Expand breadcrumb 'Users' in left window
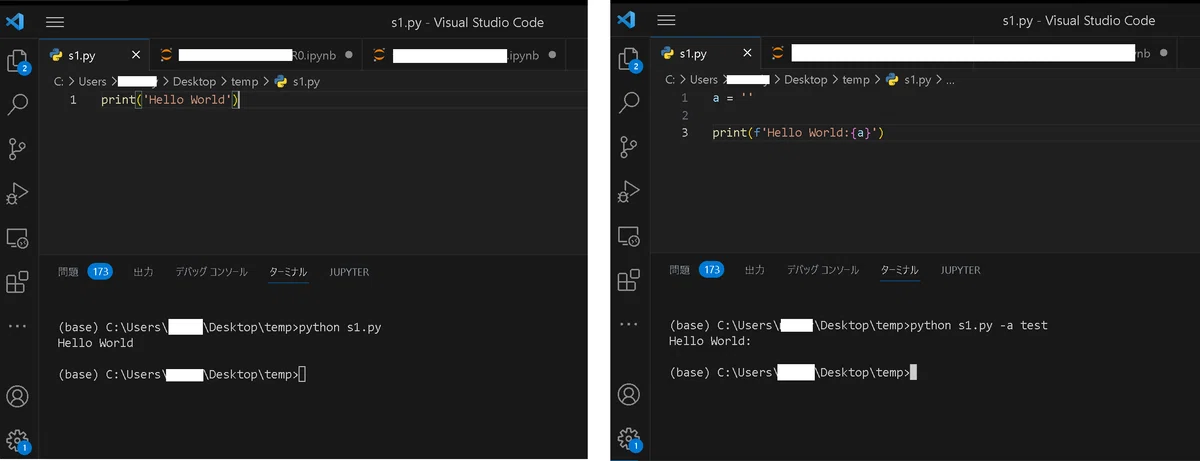Screen dimensions: 1200x461 coord(90,81)
